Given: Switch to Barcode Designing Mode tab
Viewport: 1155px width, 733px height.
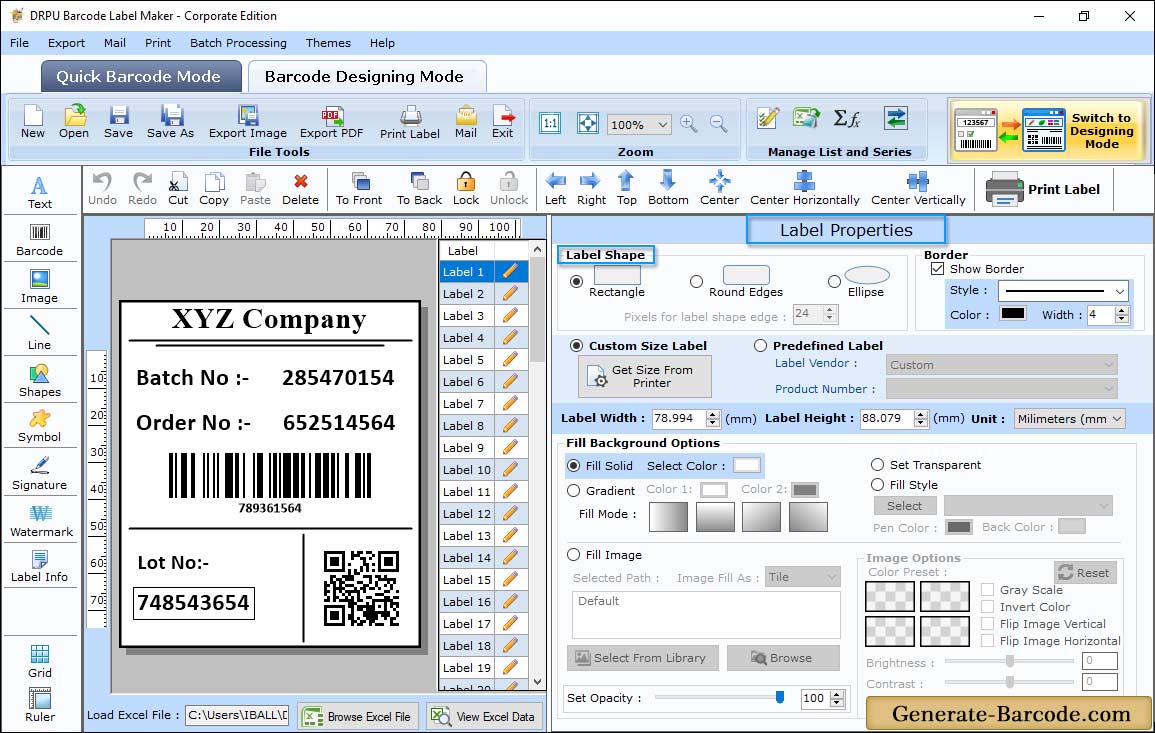Looking at the screenshot, I should coord(366,76).
